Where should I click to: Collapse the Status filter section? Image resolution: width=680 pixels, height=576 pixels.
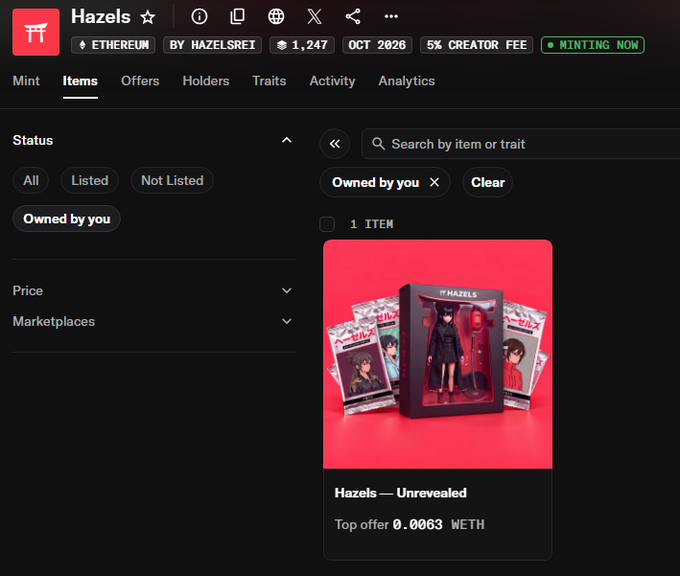tap(287, 140)
